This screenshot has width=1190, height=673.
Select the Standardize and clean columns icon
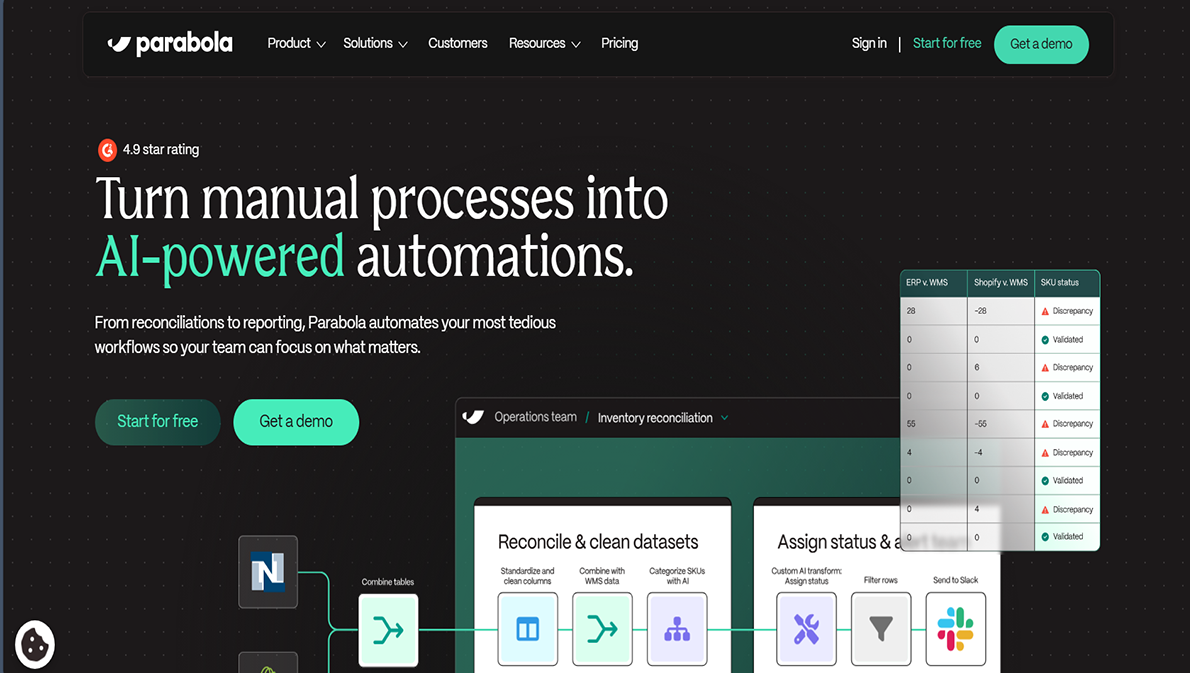click(527, 629)
